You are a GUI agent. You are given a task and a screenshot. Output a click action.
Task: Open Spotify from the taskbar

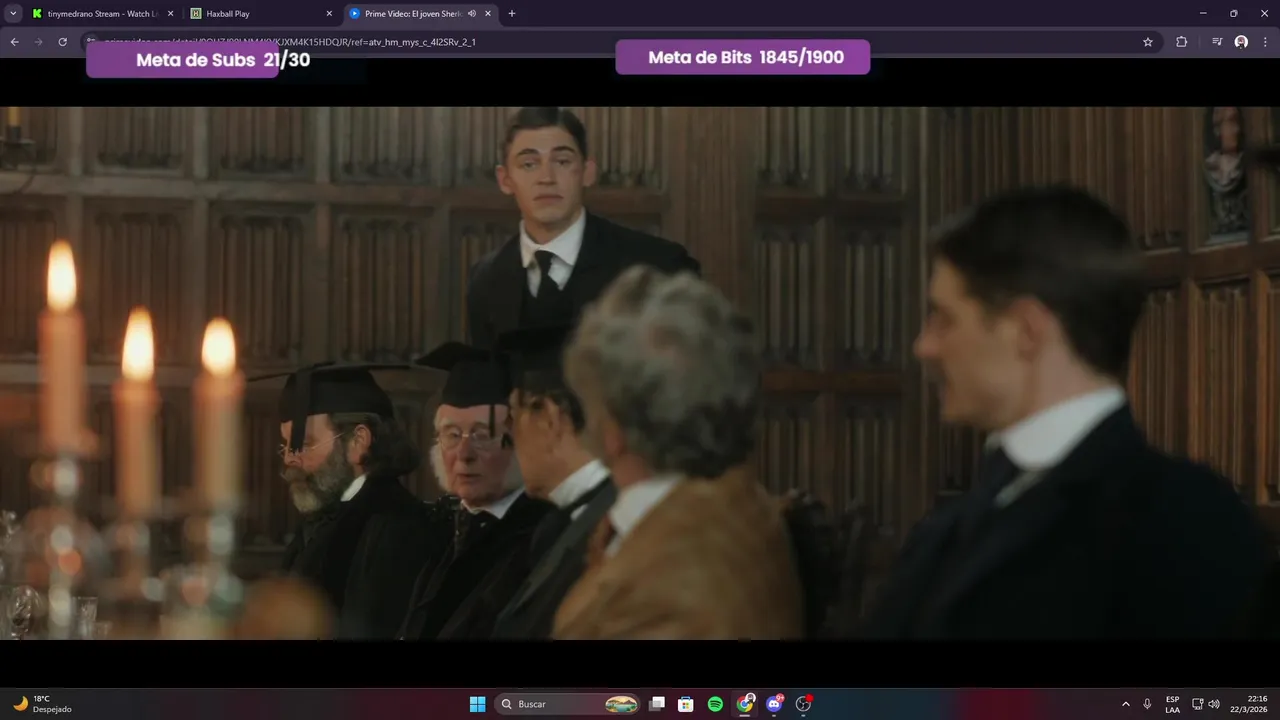pyautogui.click(x=715, y=704)
